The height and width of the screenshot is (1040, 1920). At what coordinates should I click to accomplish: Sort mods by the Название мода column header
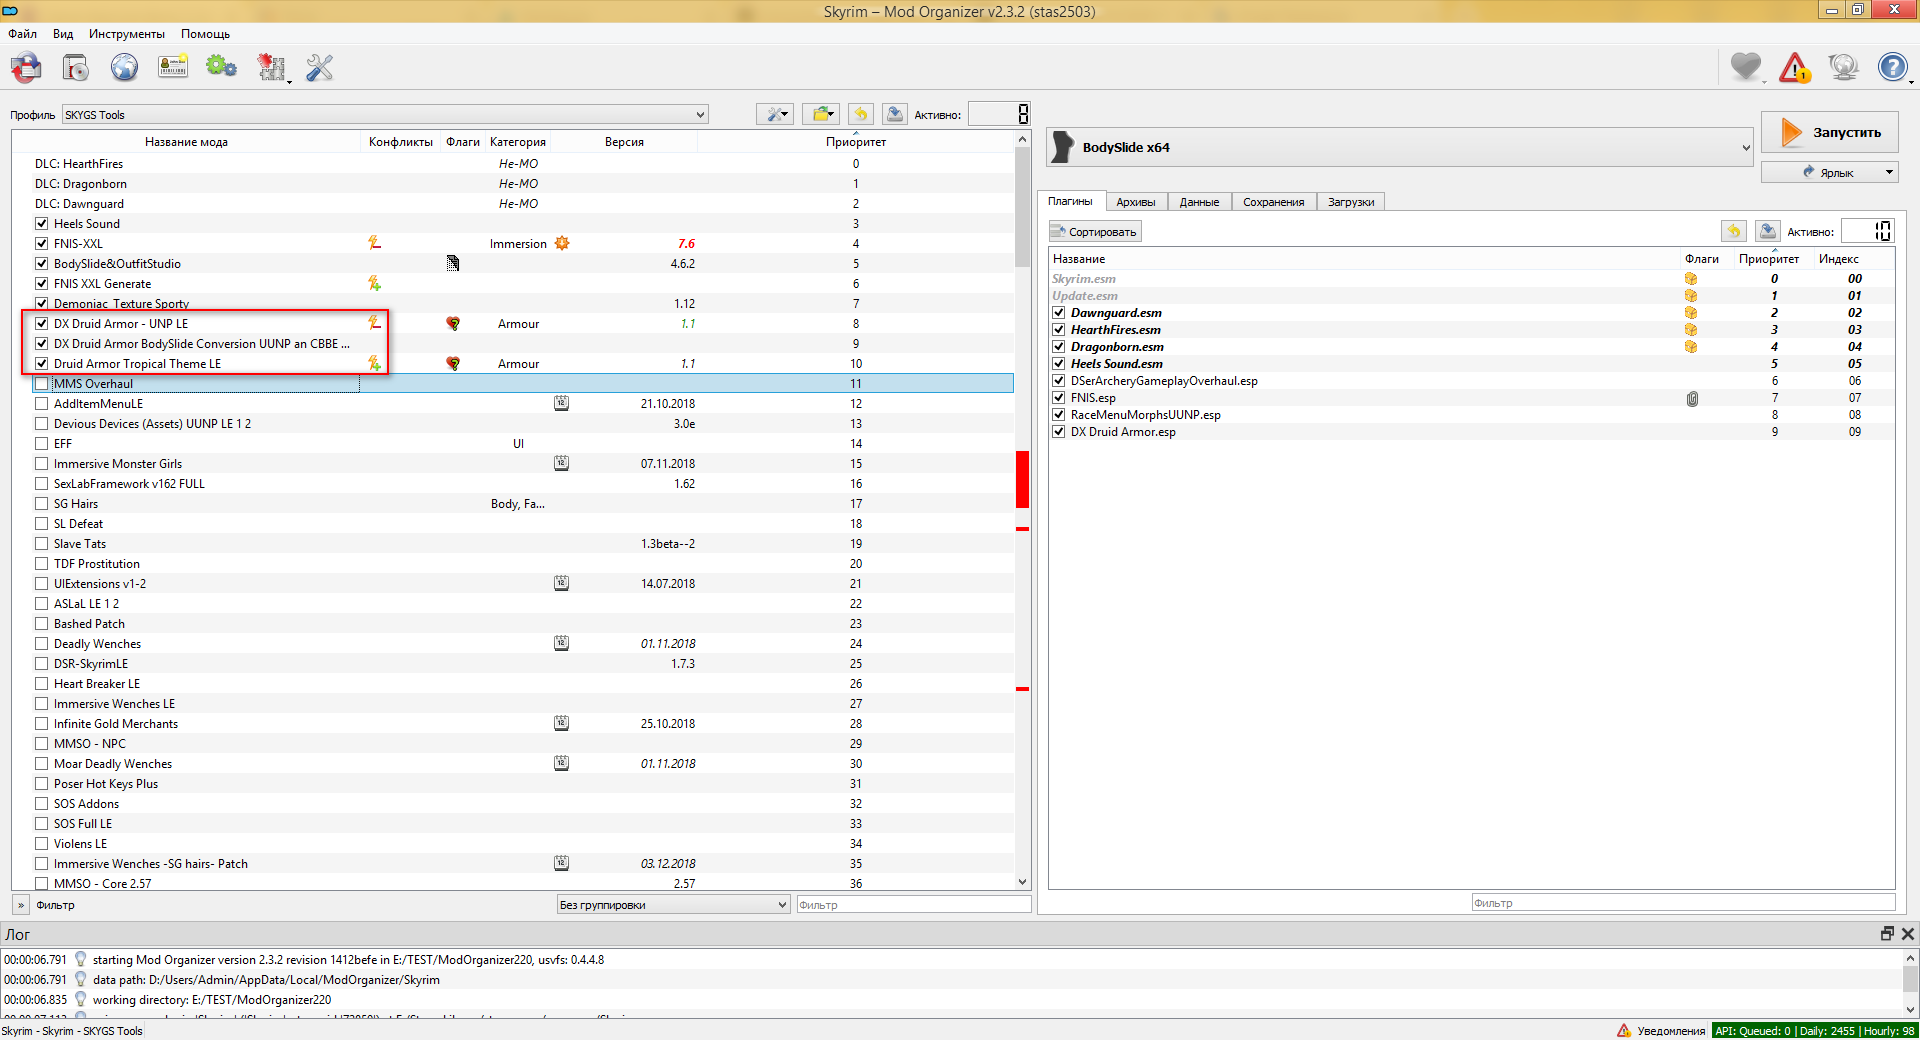(x=186, y=142)
